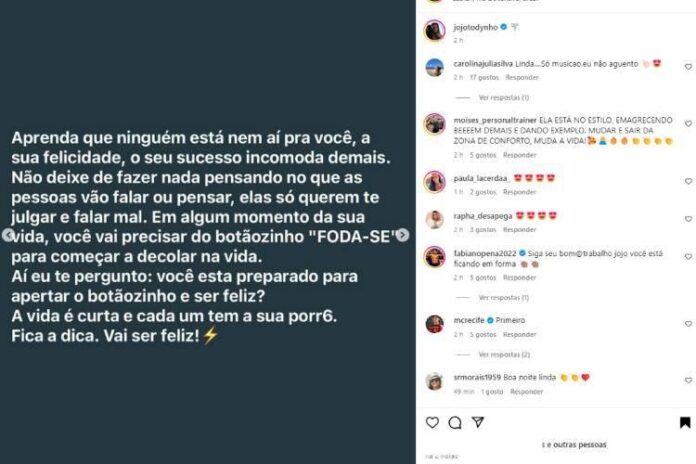Expand the two replies under mcrecife
This screenshot has height=464, width=696.
tap(504, 355)
